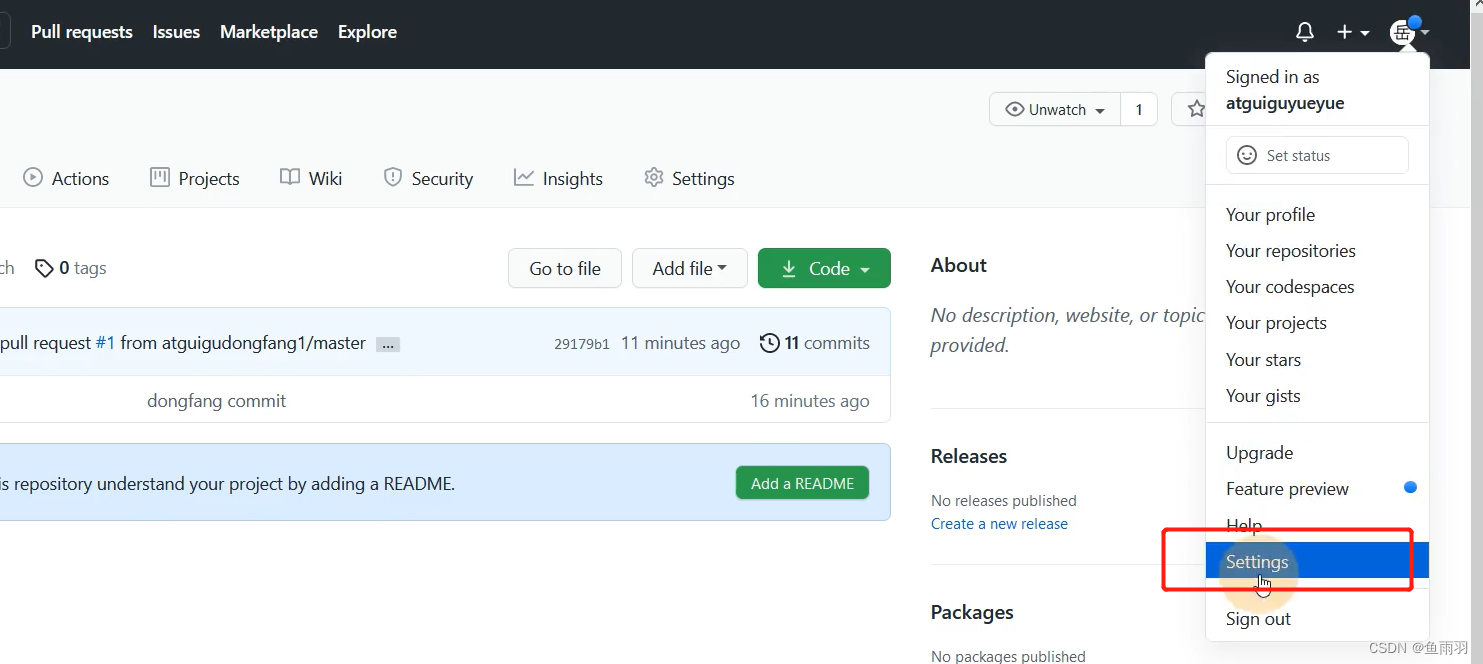Screen dimensions: 1483x664
Task: Open the Security tab
Action: click(x=428, y=178)
